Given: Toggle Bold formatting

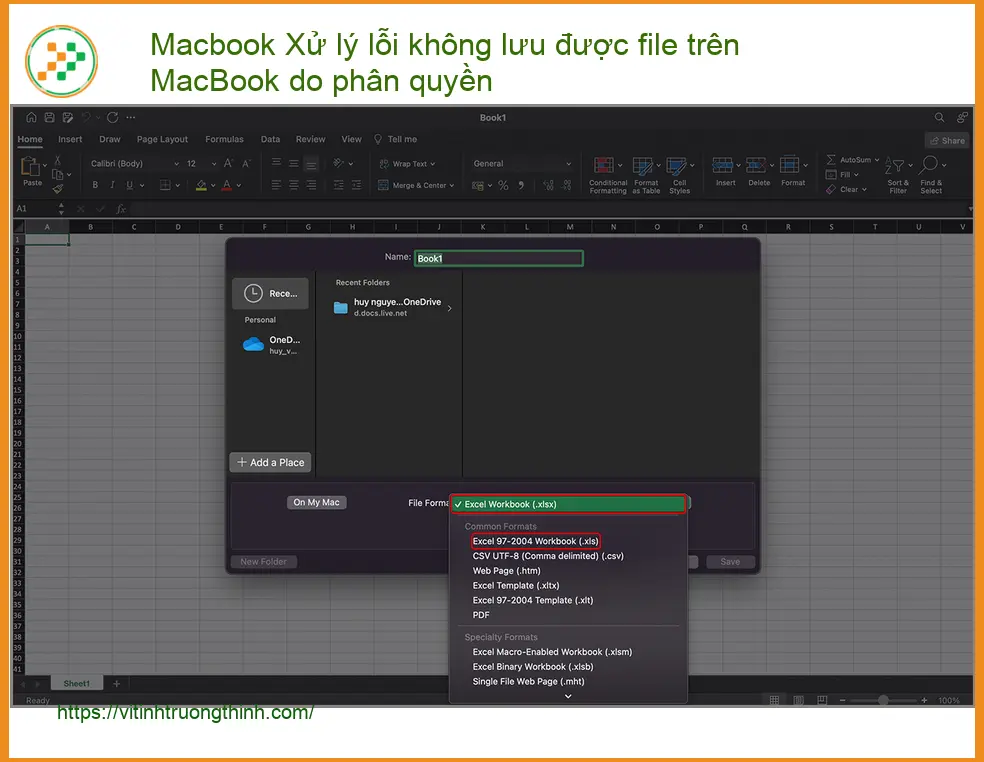Looking at the screenshot, I should [x=95, y=185].
